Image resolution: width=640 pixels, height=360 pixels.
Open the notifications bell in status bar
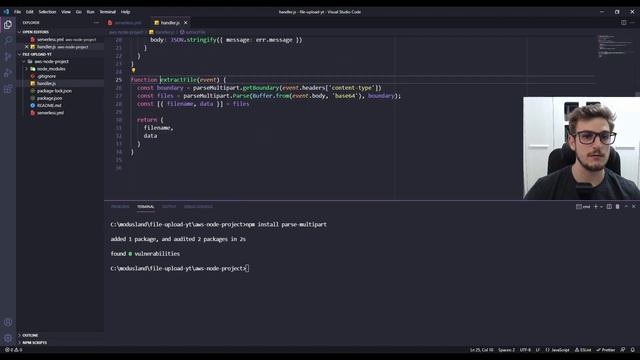coord(633,350)
